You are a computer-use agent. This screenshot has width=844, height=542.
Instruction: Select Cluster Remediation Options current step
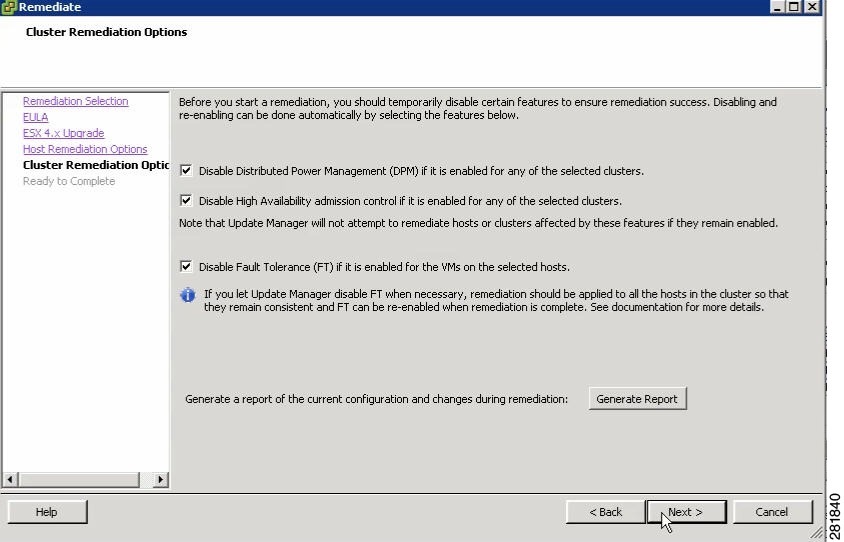click(96, 165)
